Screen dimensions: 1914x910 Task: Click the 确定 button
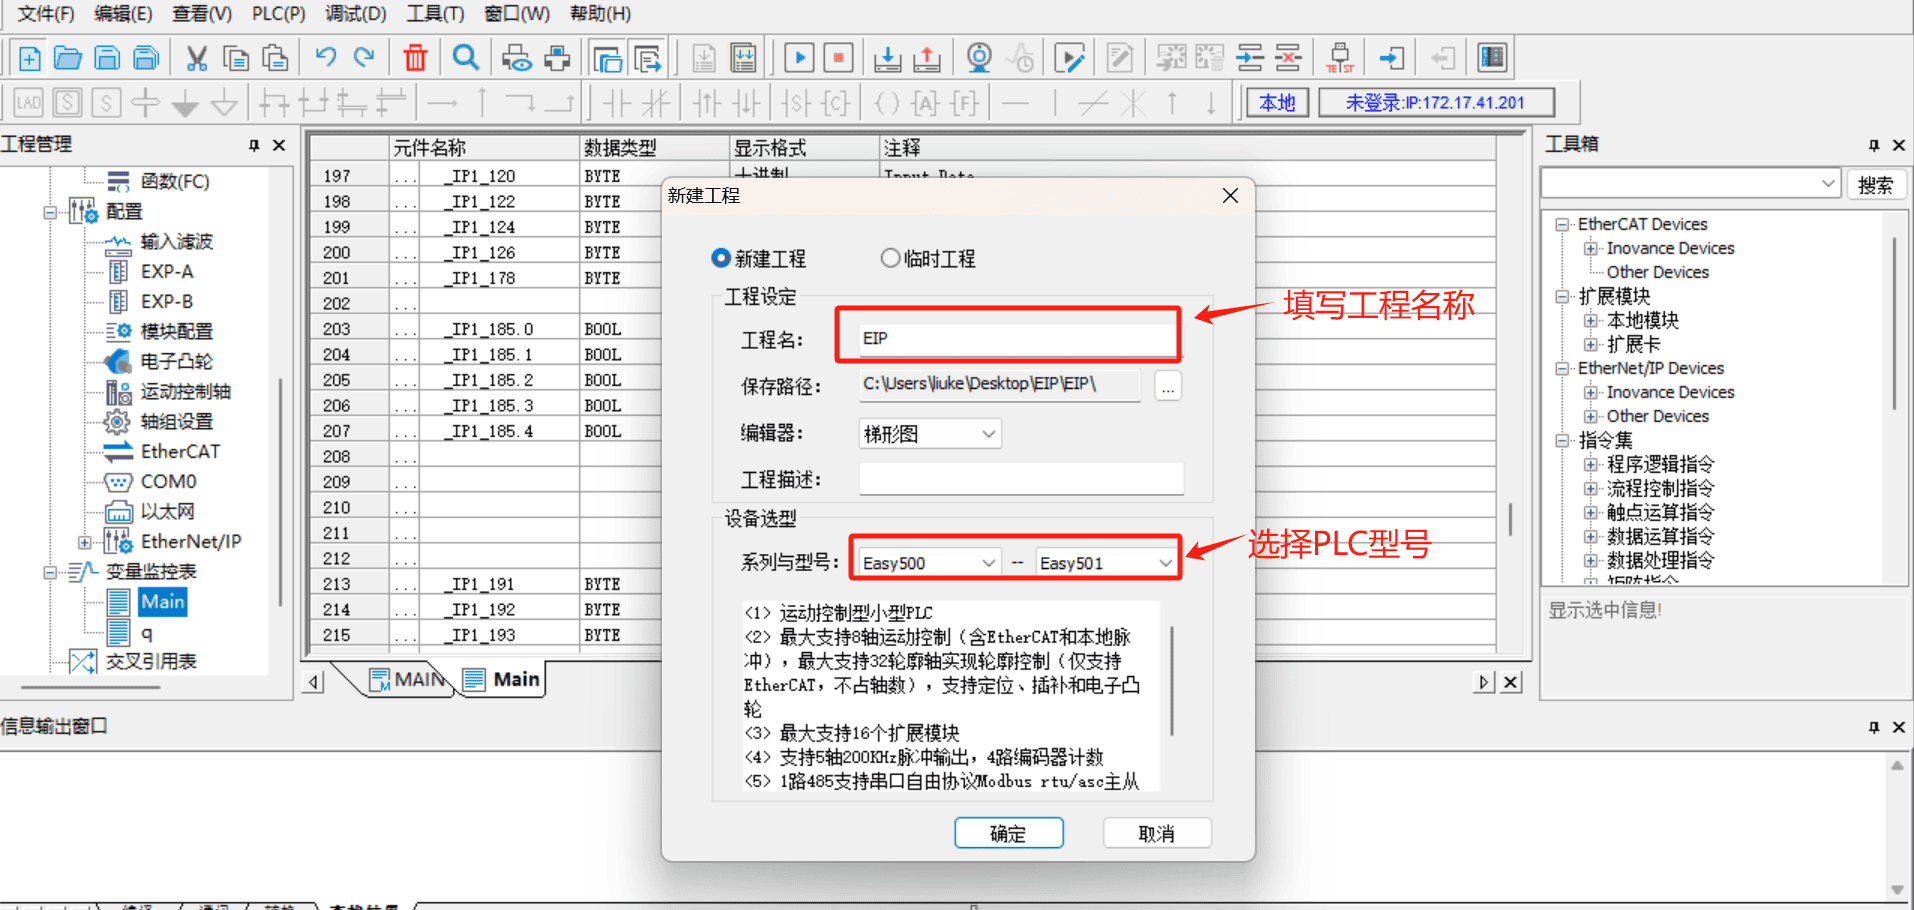pyautogui.click(x=1008, y=833)
